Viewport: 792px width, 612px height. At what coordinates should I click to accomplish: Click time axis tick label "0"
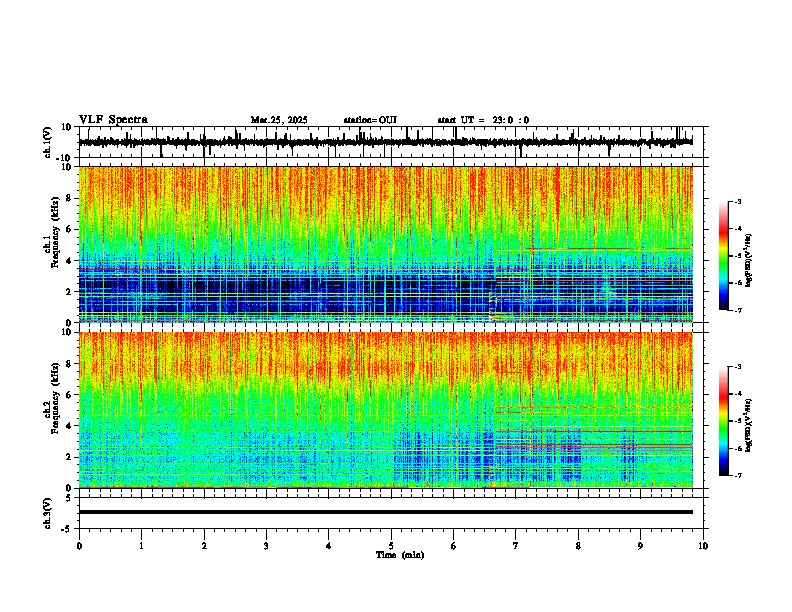tap(79, 546)
